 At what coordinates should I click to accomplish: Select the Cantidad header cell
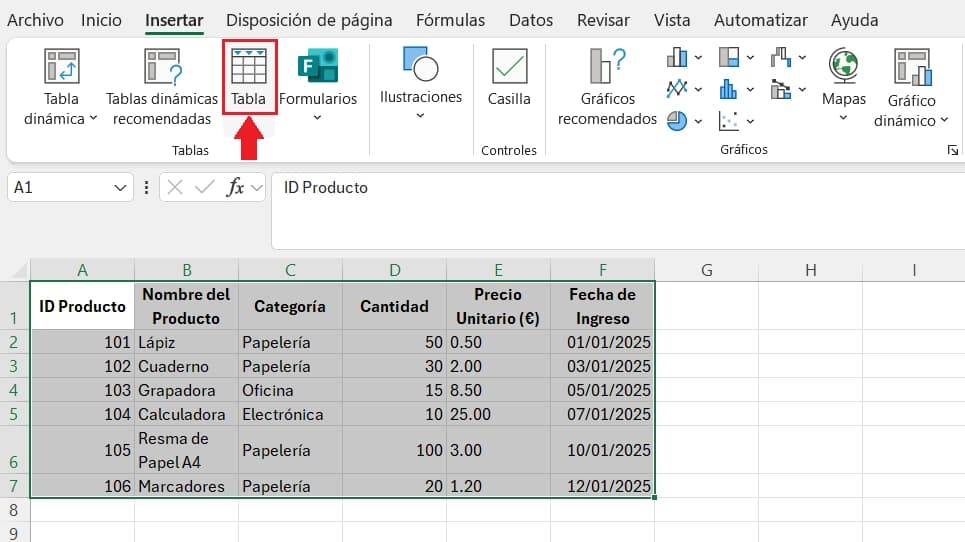click(394, 306)
